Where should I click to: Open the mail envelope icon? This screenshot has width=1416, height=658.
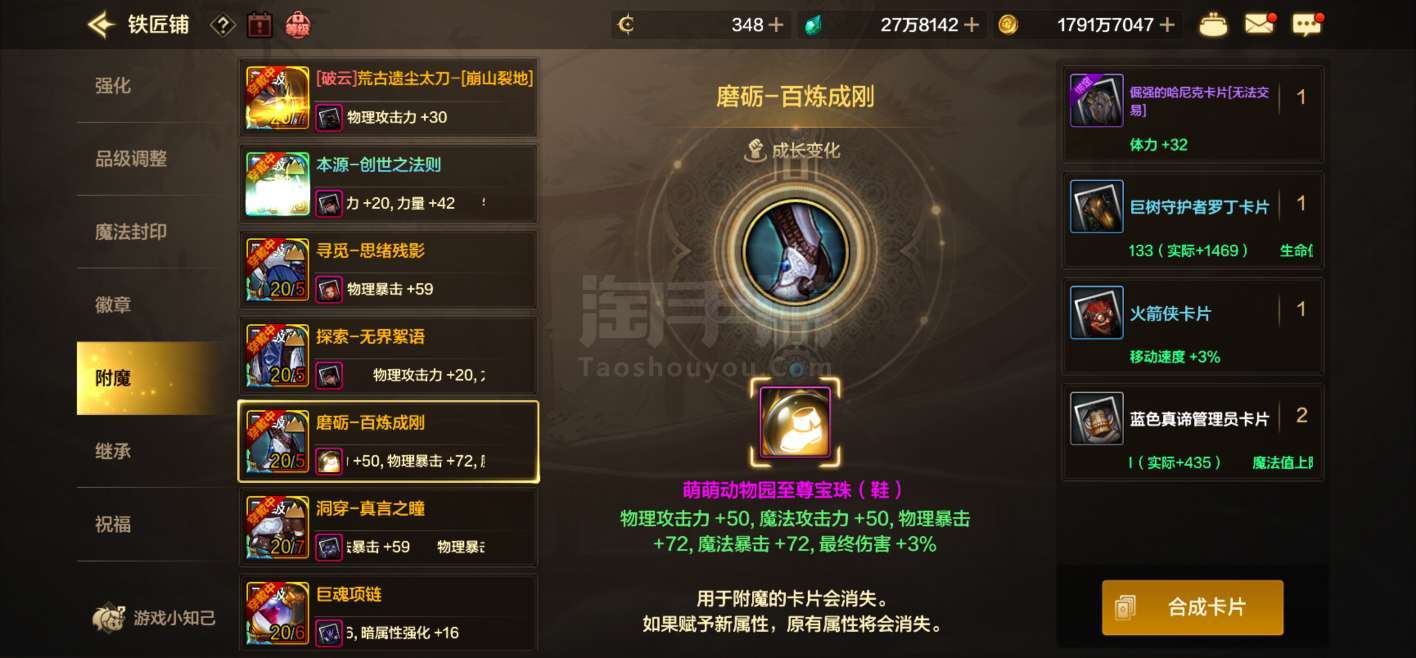(x=1260, y=24)
